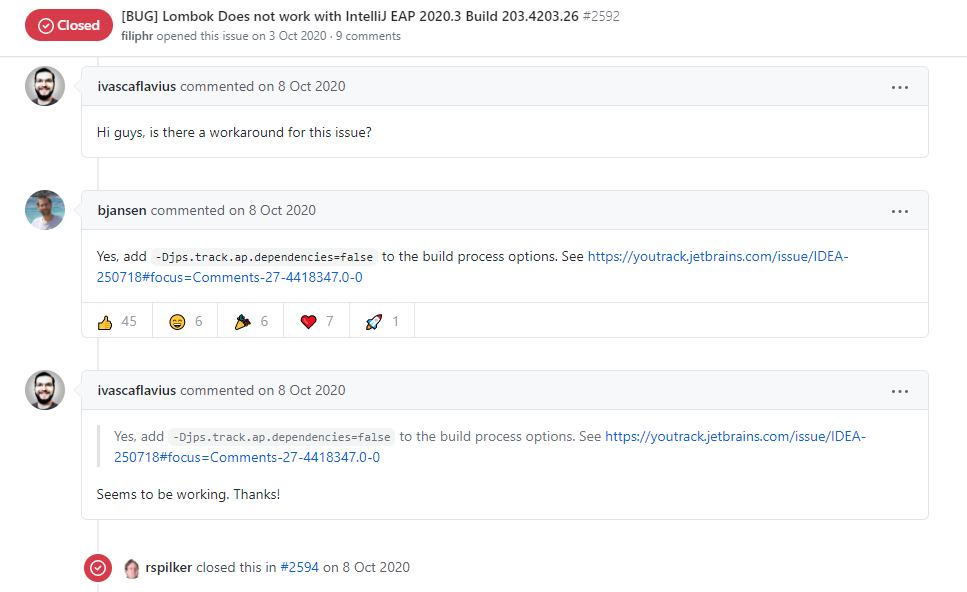Click ivascaflavius avatar beside the quoted reply
Viewport: 967px width, 592px height.
pos(45,390)
